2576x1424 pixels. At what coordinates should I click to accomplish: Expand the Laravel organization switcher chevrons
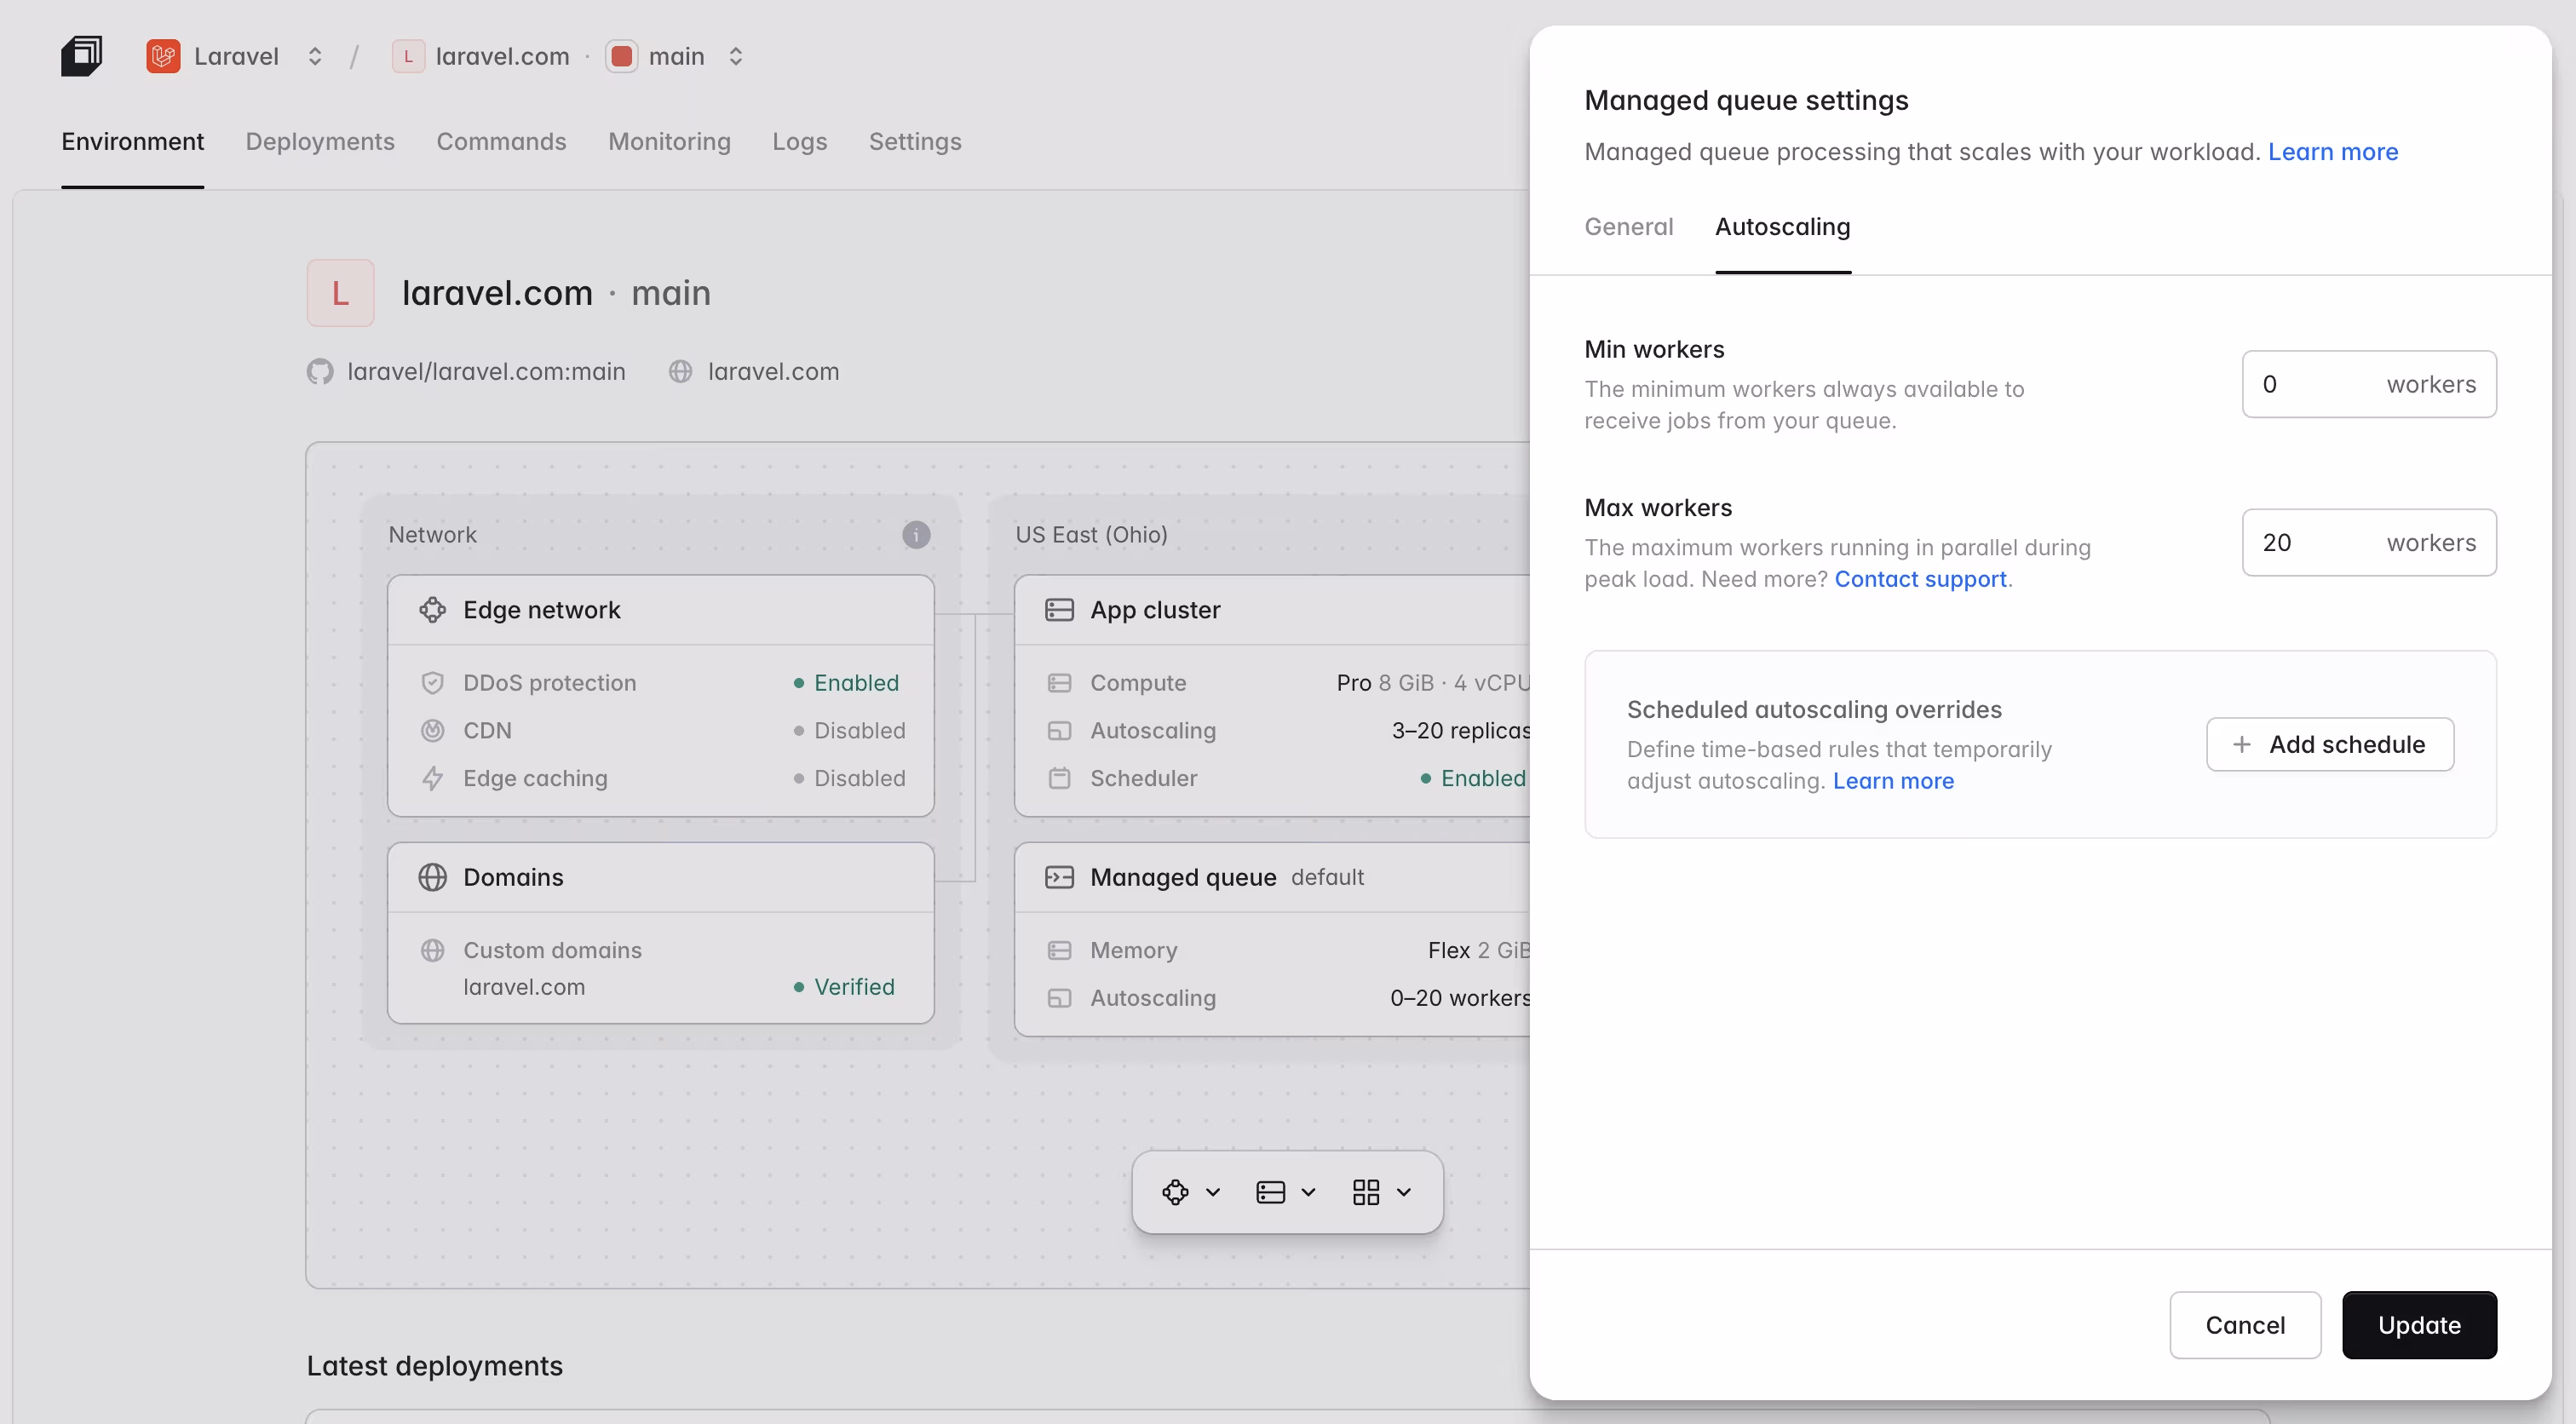(x=315, y=56)
